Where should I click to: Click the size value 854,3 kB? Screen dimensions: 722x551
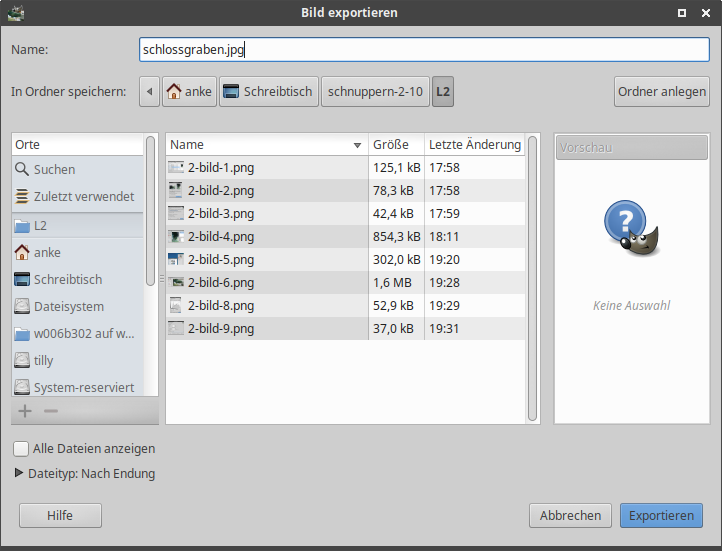(x=396, y=237)
